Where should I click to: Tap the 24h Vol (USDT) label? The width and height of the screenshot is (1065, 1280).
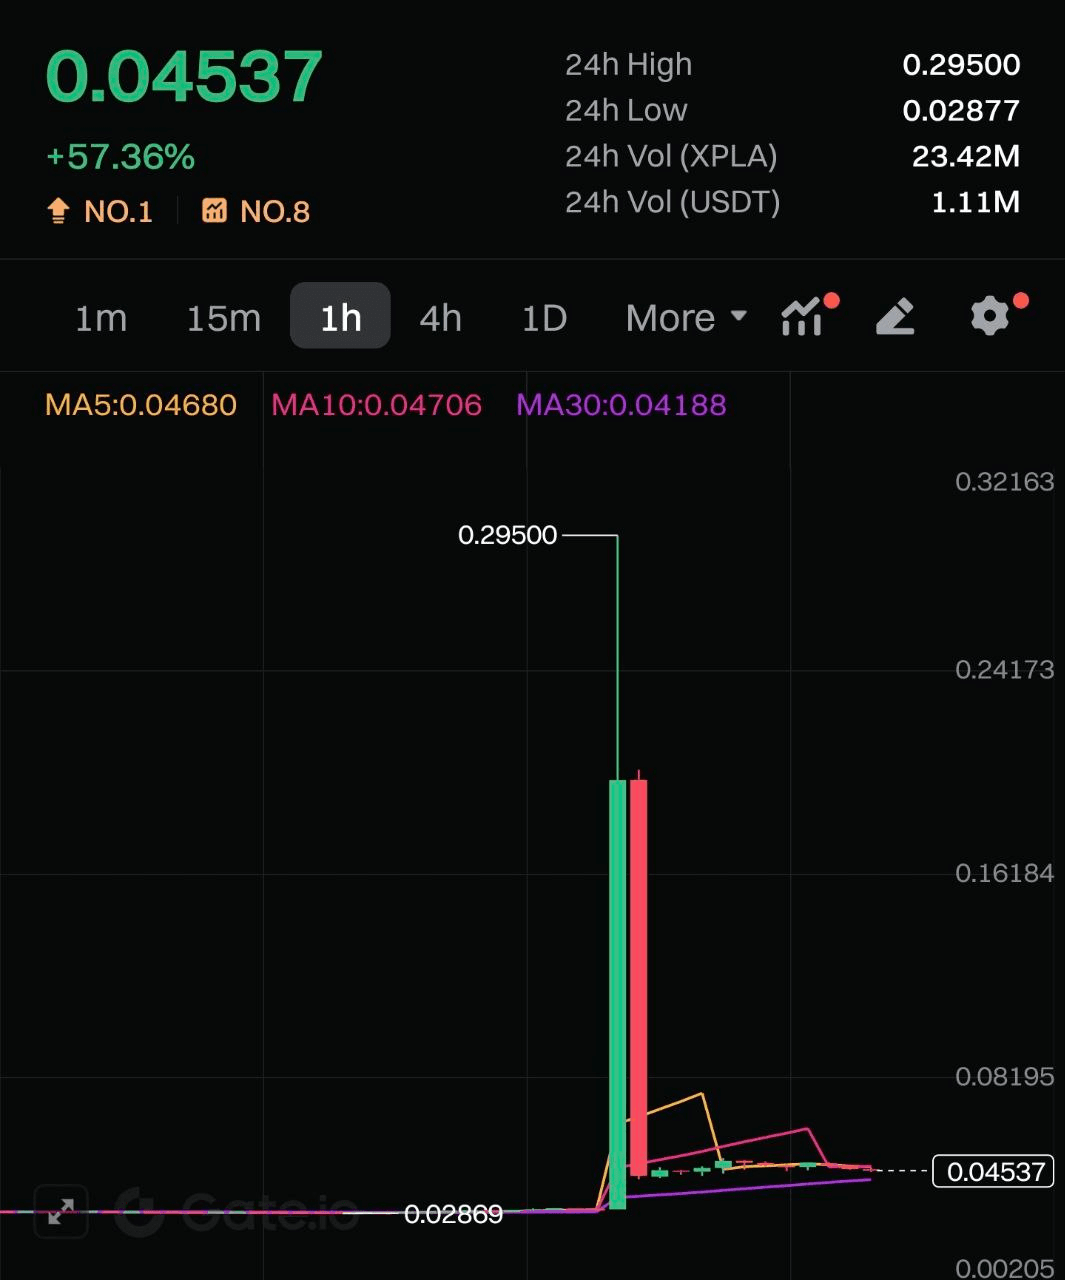672,203
